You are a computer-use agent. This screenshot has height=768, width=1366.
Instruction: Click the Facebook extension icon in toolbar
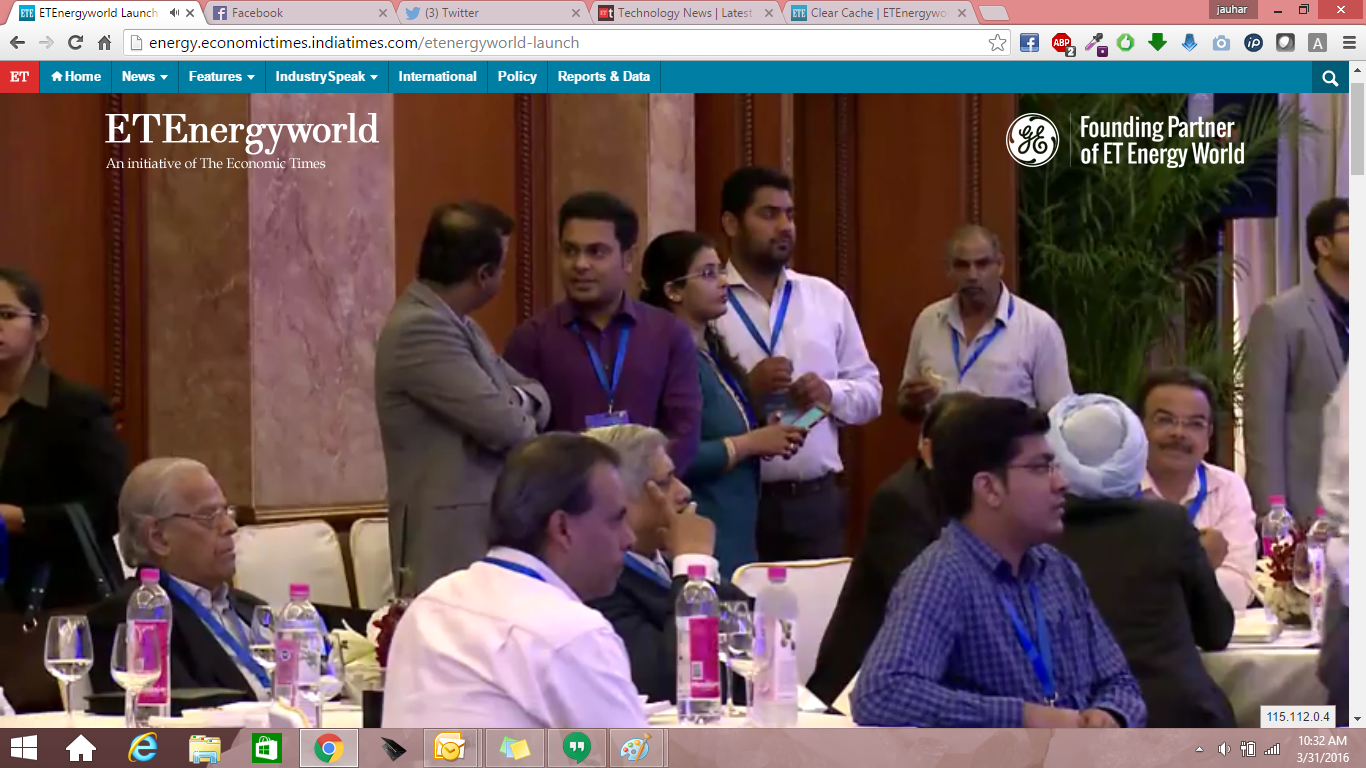[1029, 43]
